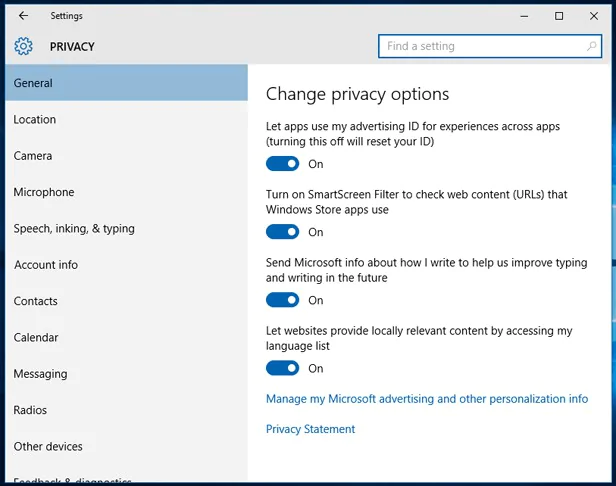Viewport: 616px width, 486px height.
Task: Go to Microphone settings
Action: 44,192
